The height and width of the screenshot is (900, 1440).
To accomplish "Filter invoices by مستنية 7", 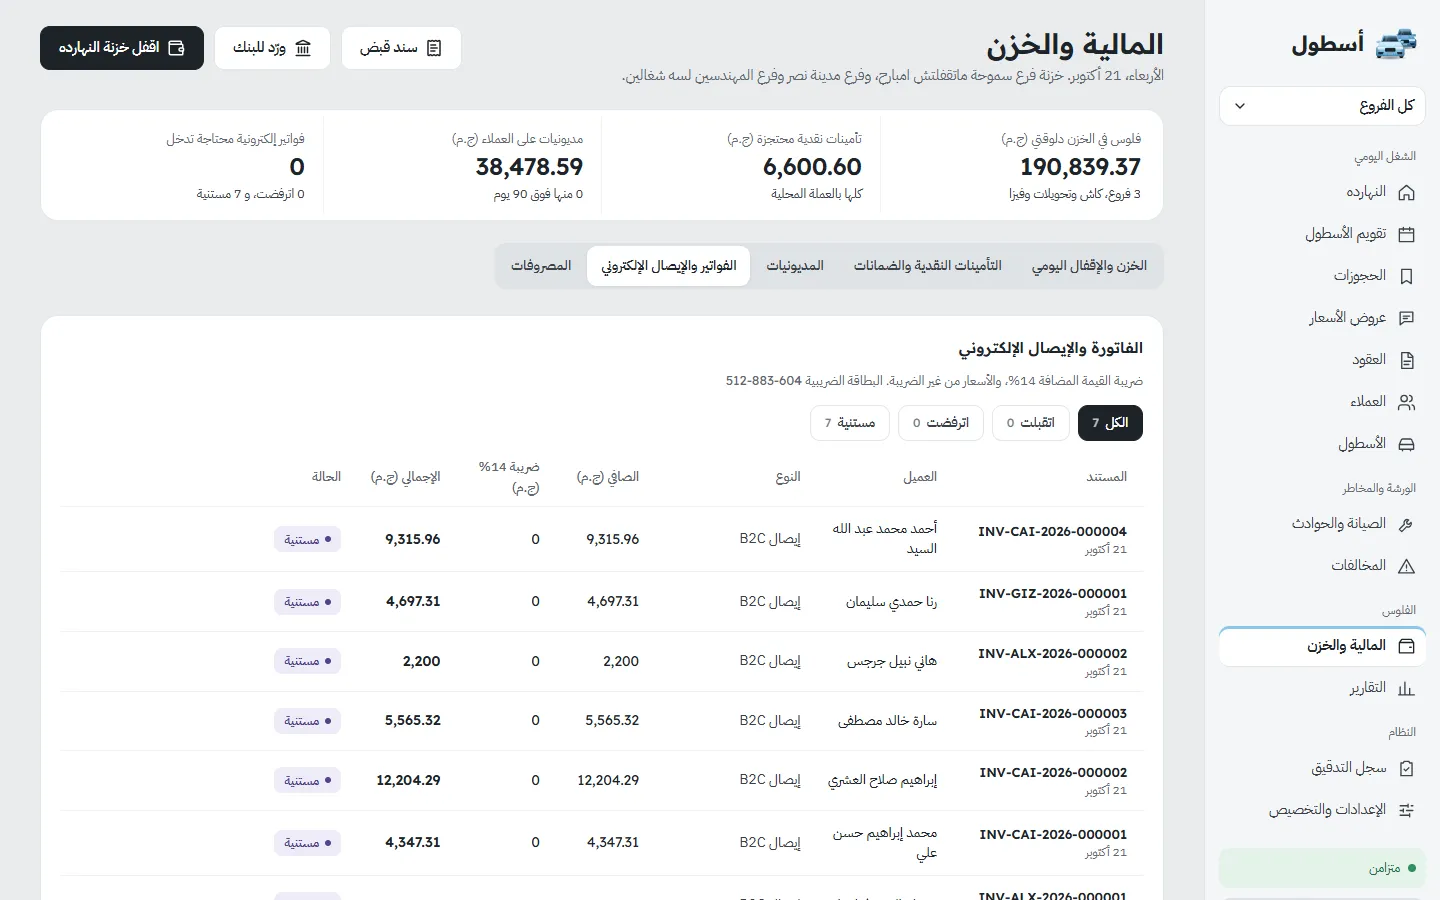I will 850,423.
